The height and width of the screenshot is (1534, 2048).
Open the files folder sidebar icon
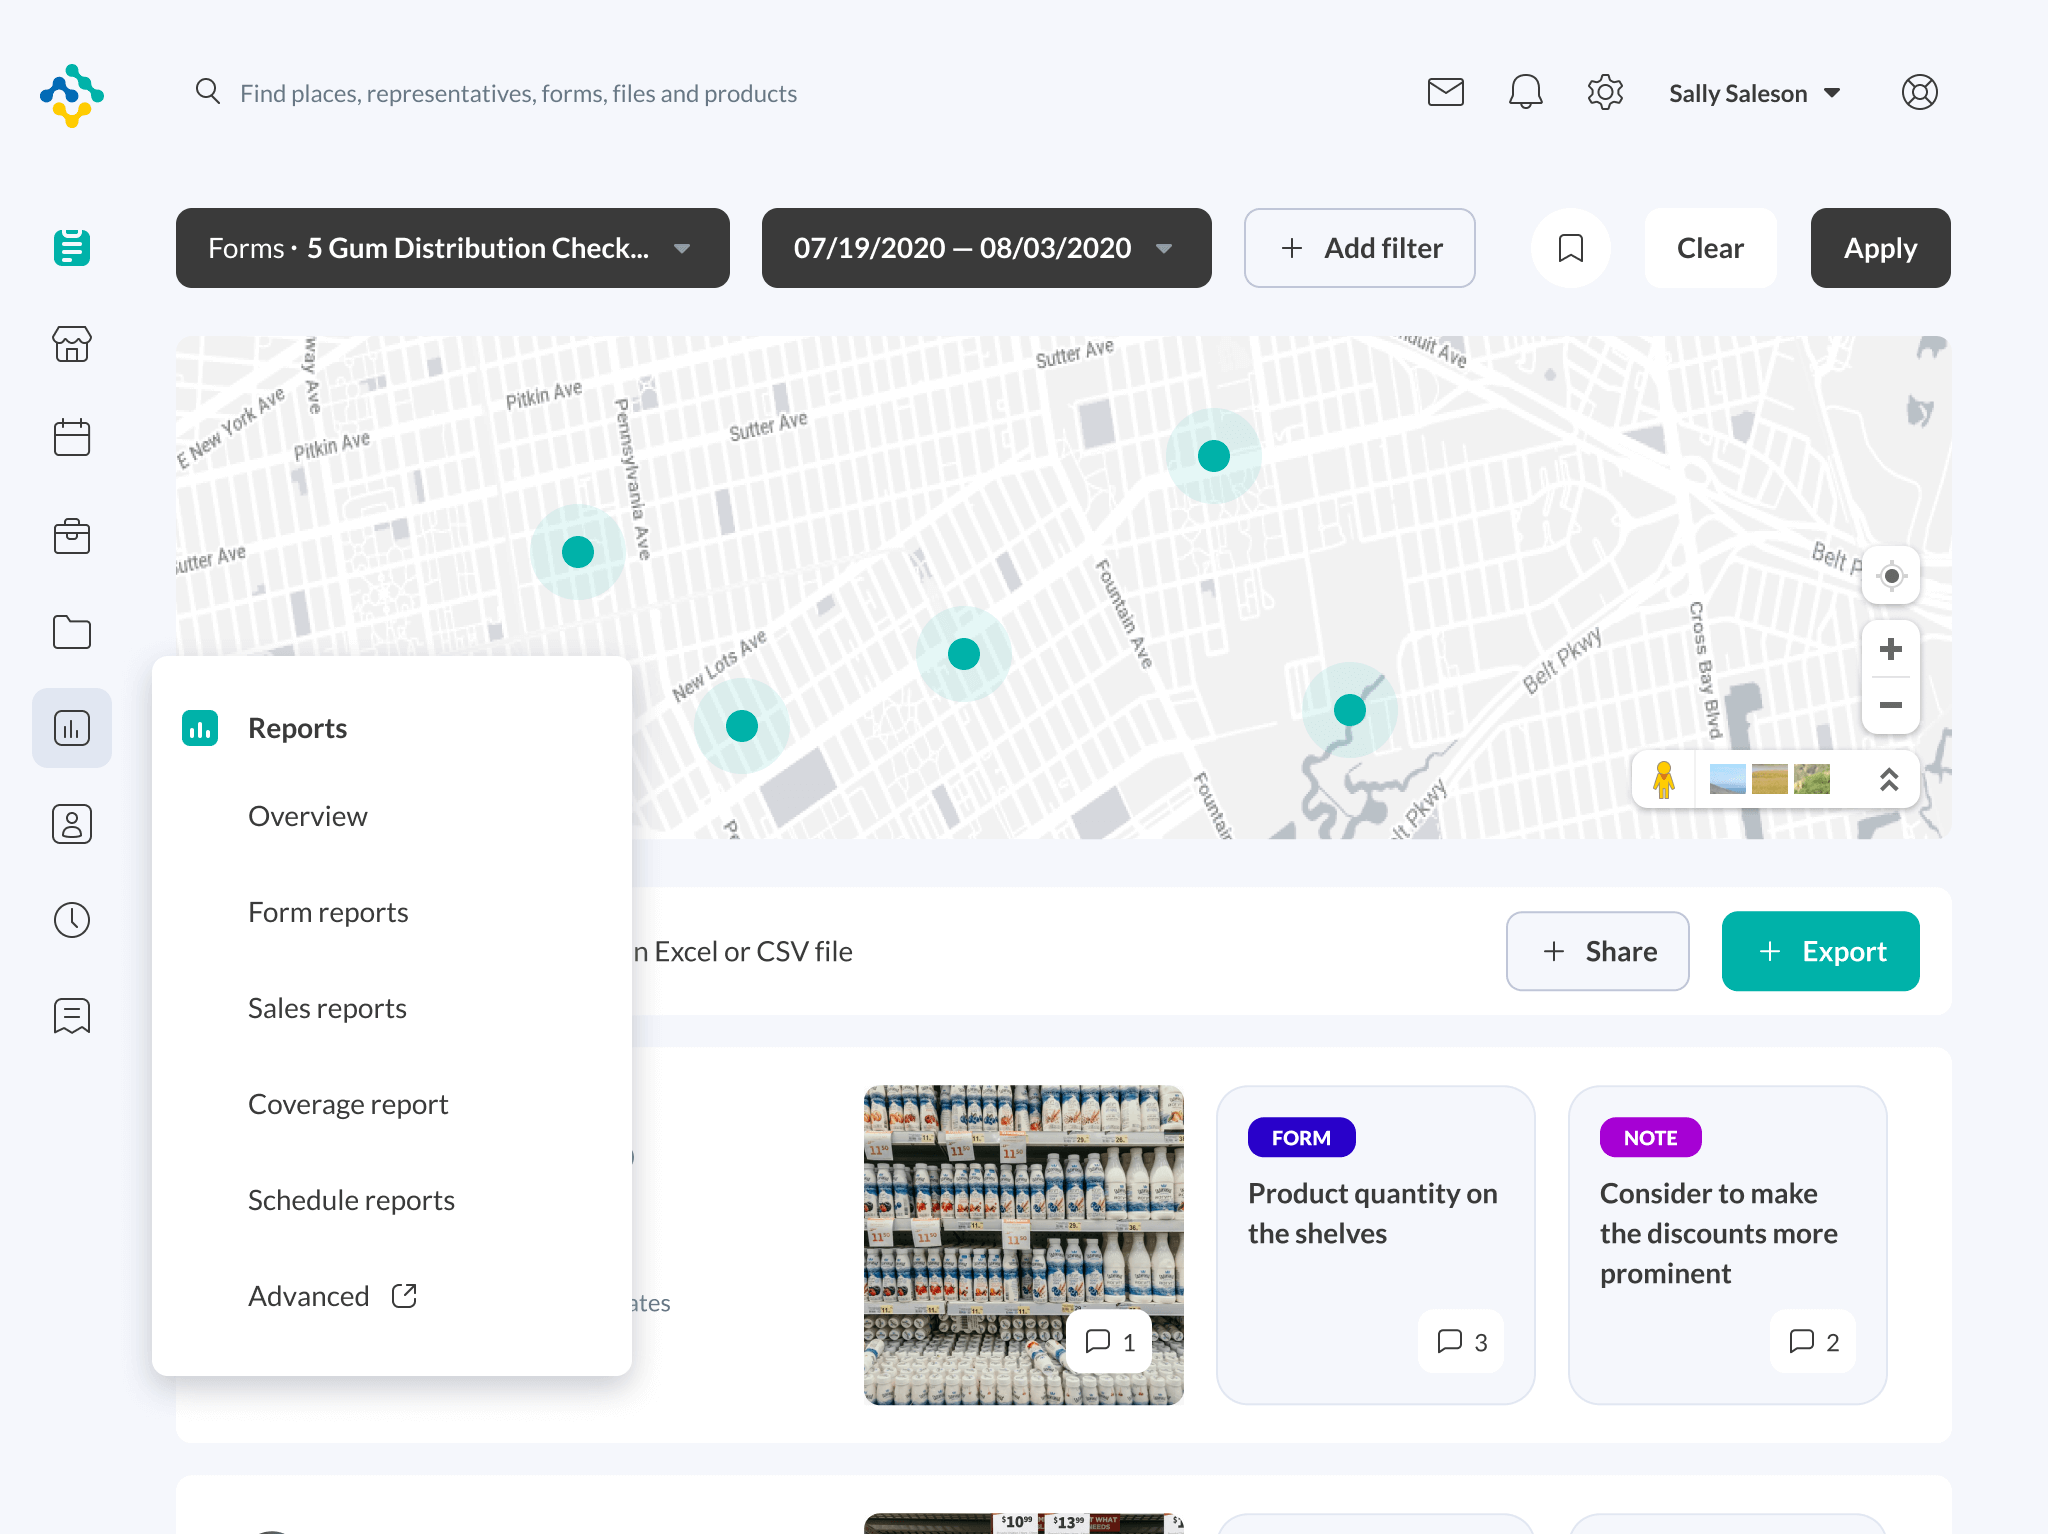(x=72, y=632)
